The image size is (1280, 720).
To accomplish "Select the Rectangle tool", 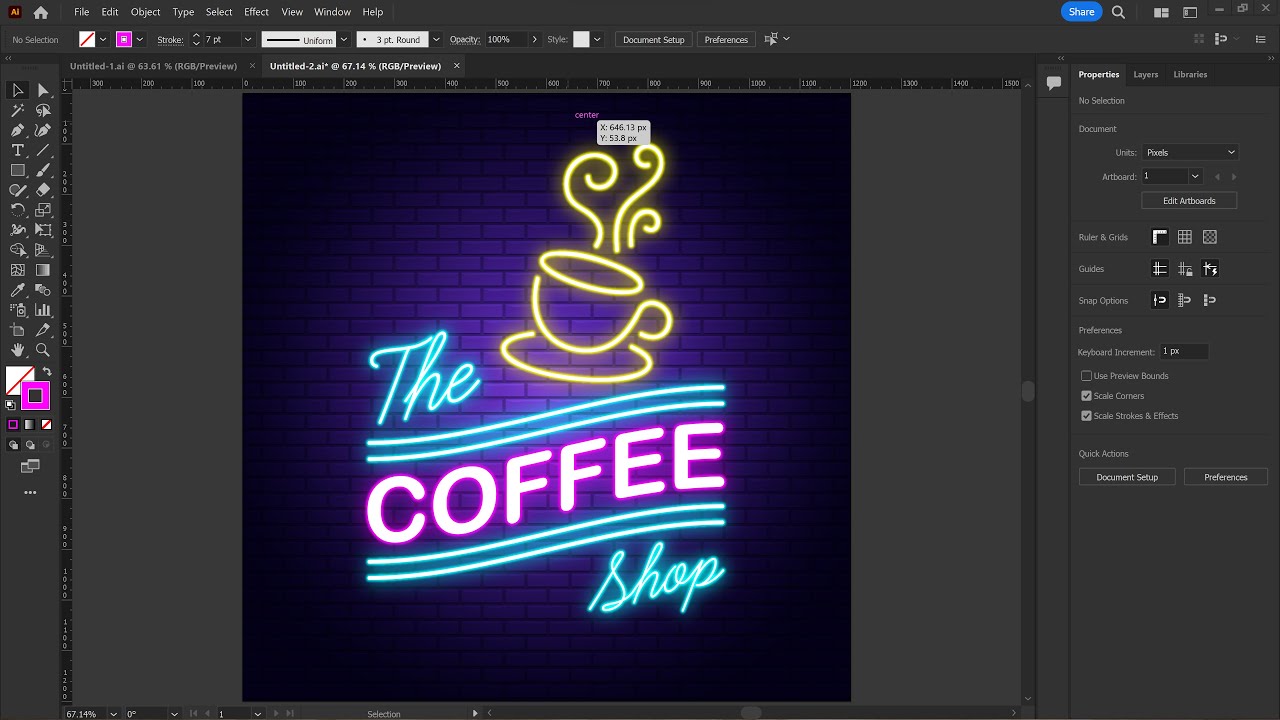I will coord(17,170).
